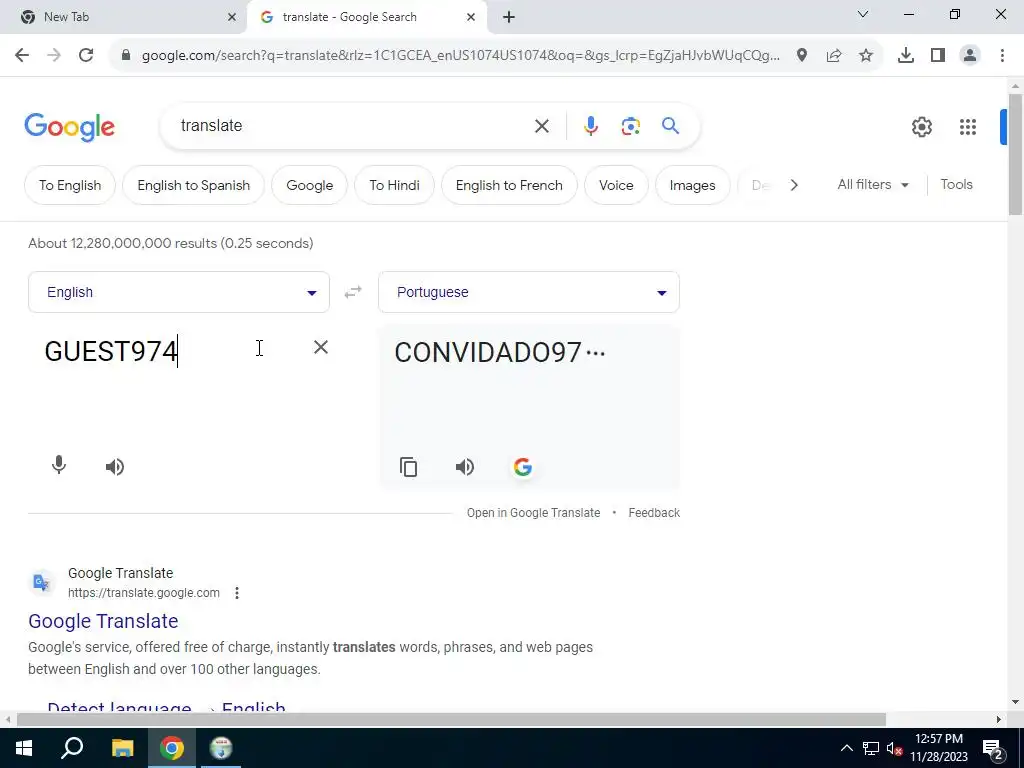Click into the translate search box
Image resolution: width=1024 pixels, height=768 pixels.
[353, 125]
